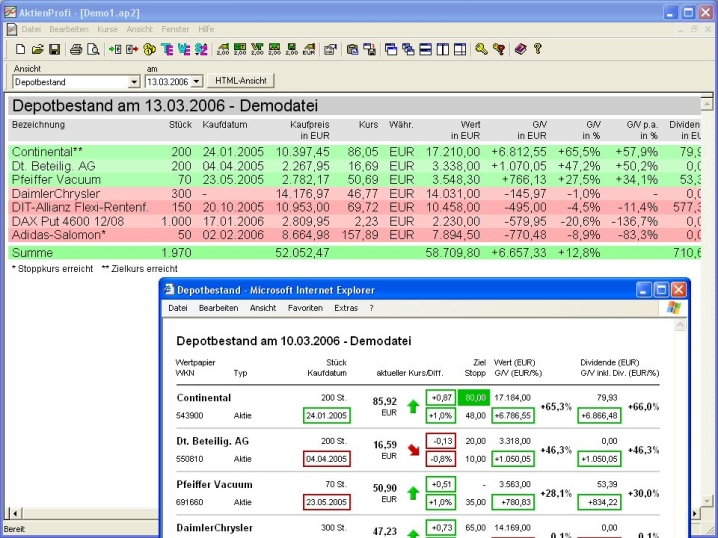Image resolution: width=718 pixels, height=538 pixels.
Task: Open the Kurse menu in AktienProfi
Action: [107, 29]
